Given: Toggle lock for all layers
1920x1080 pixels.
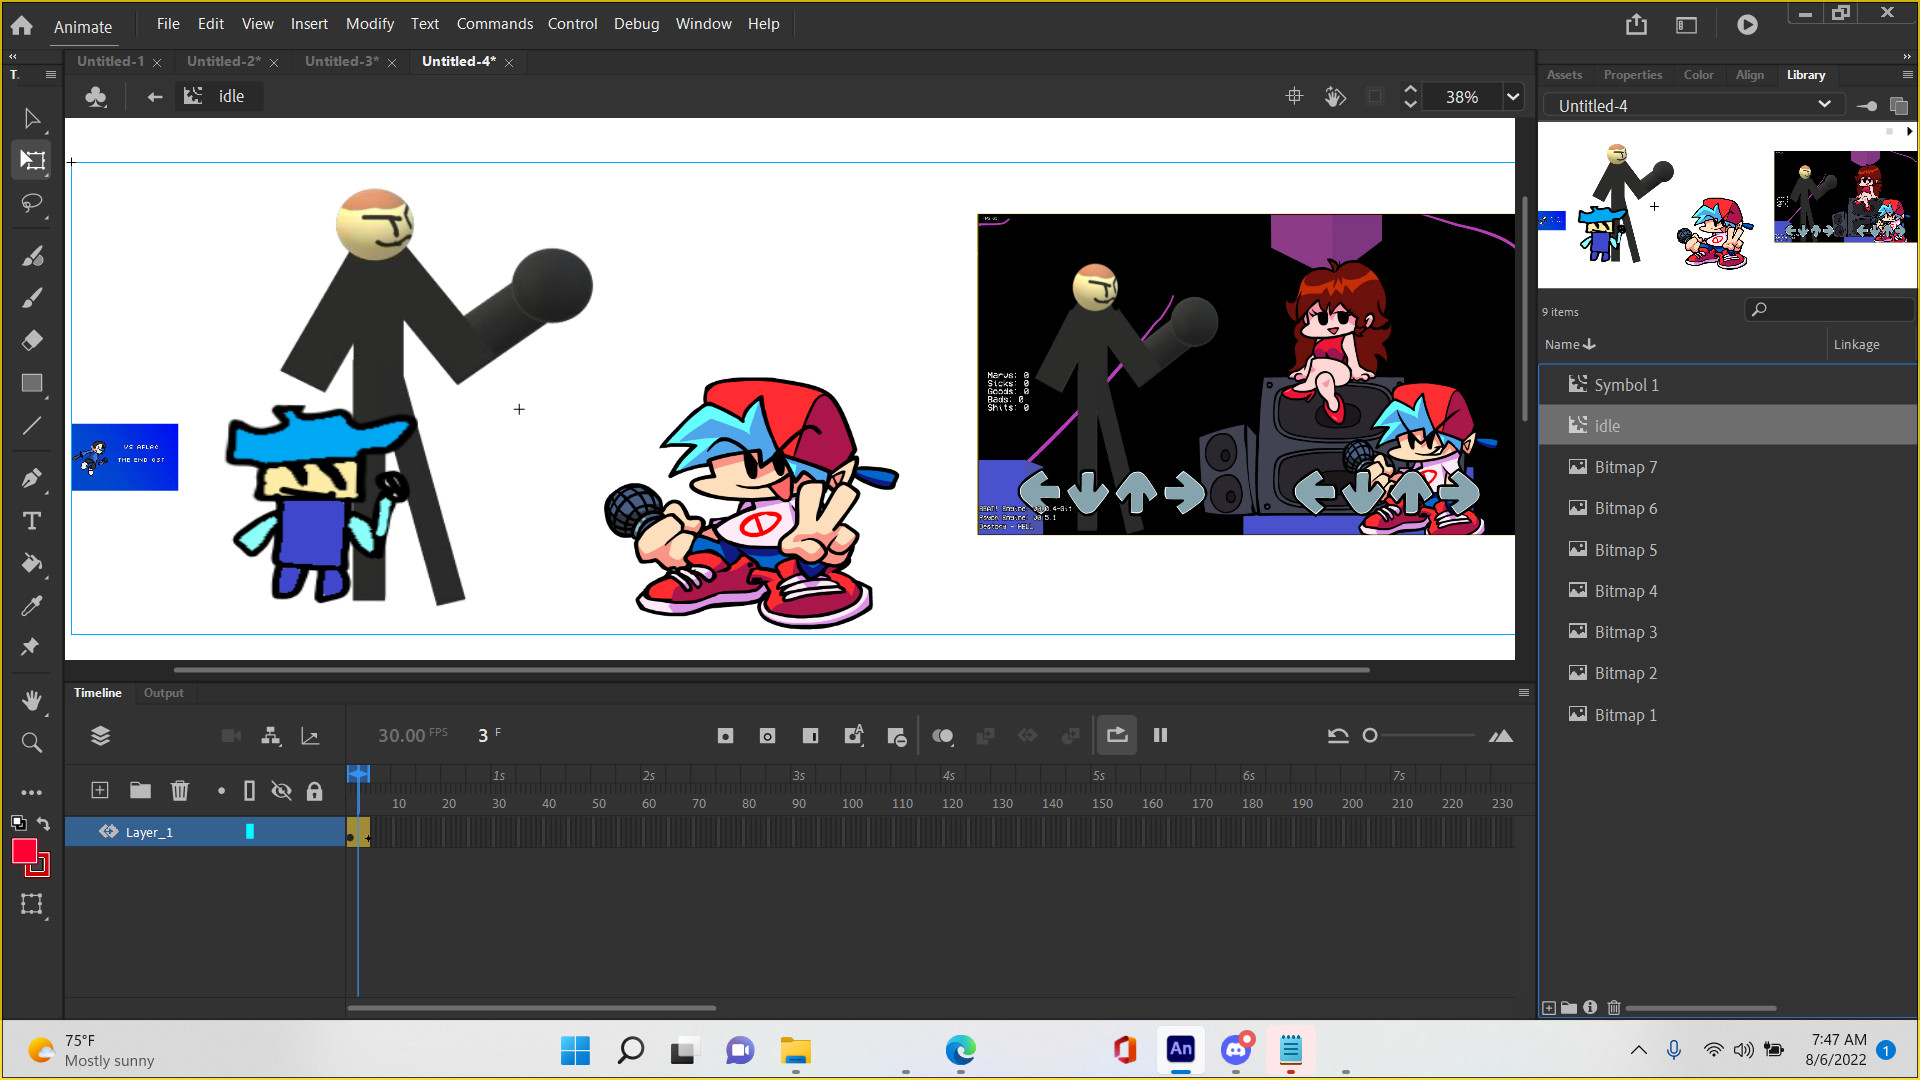Looking at the screenshot, I should [x=314, y=791].
